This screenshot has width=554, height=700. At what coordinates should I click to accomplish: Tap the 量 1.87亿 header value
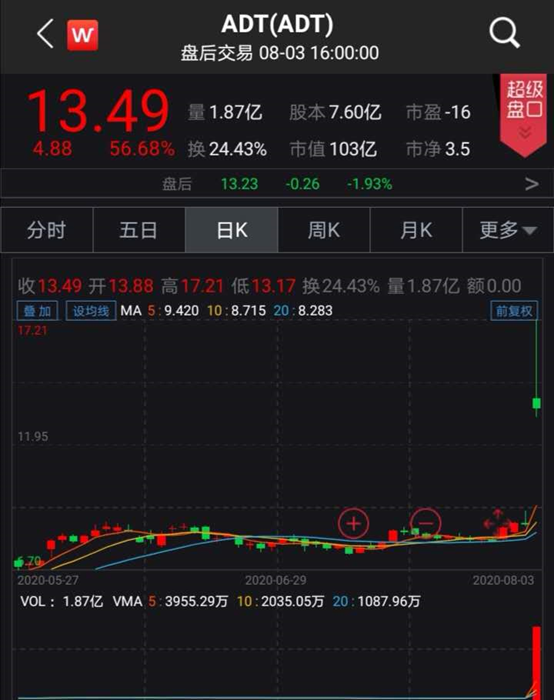point(225,112)
